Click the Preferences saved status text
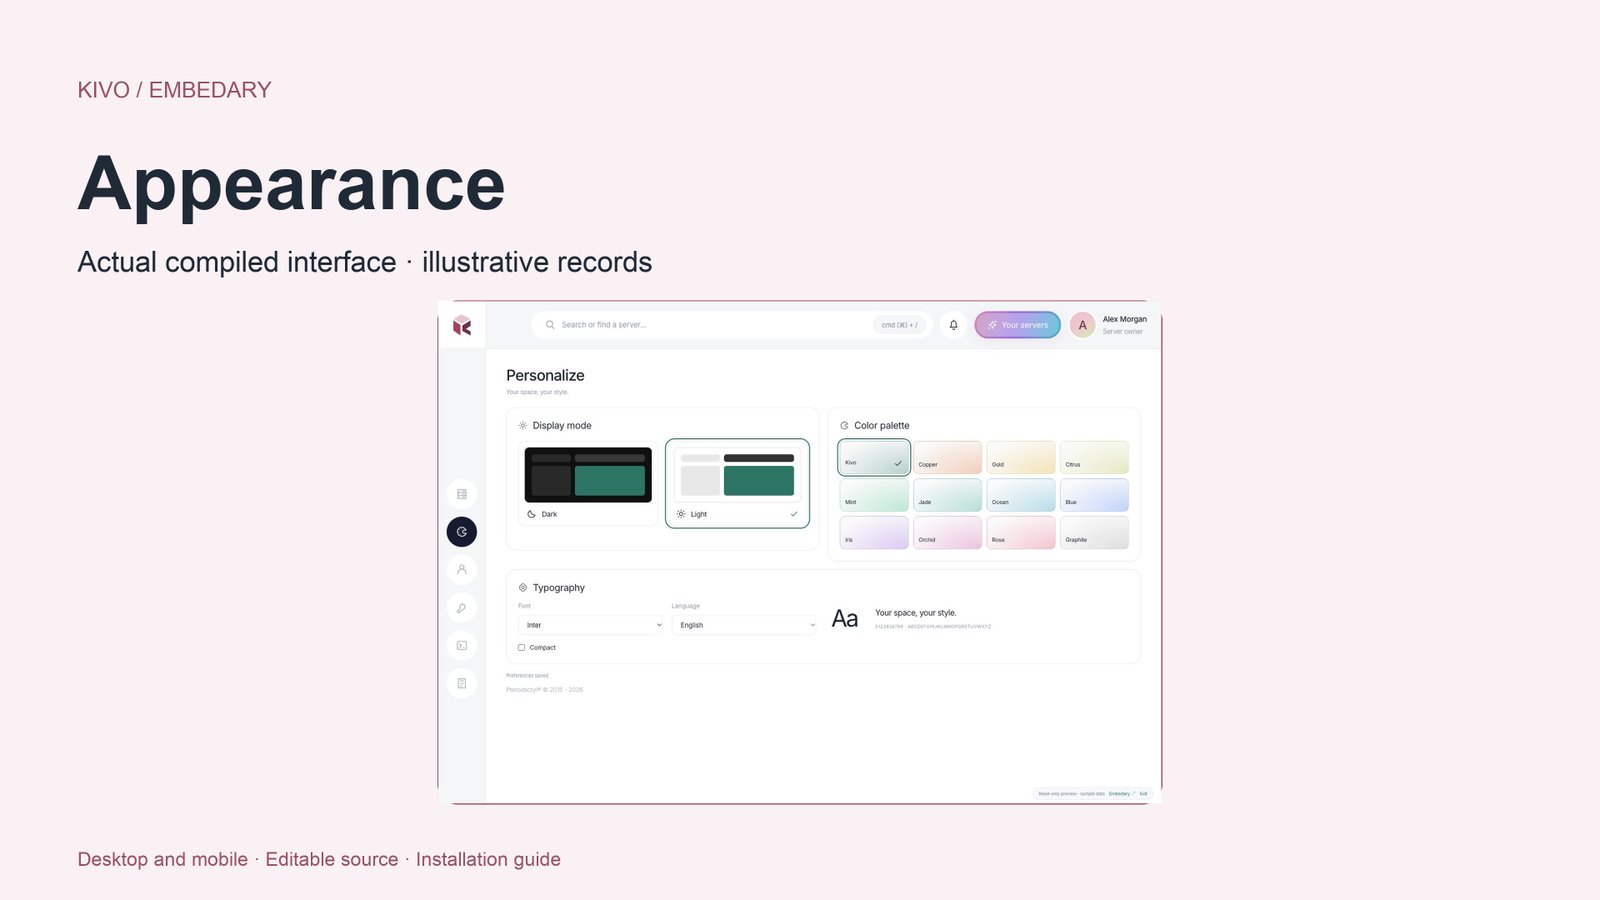1600x900 pixels. click(x=527, y=676)
